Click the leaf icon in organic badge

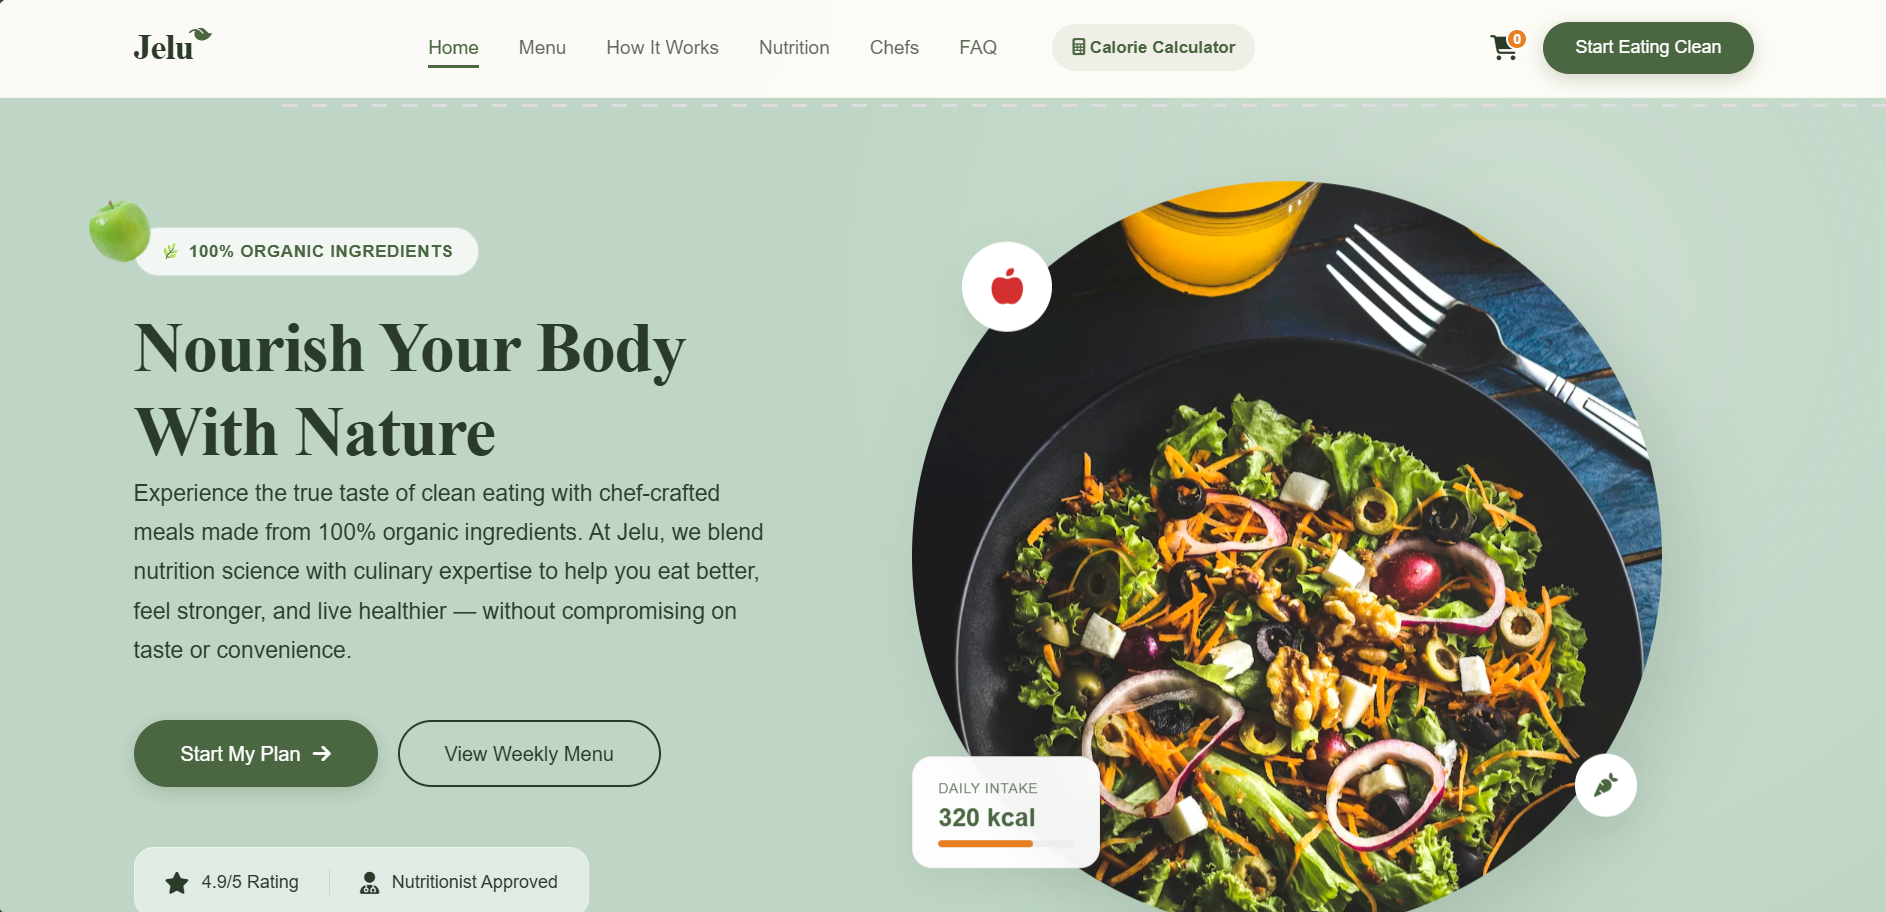coord(171,251)
